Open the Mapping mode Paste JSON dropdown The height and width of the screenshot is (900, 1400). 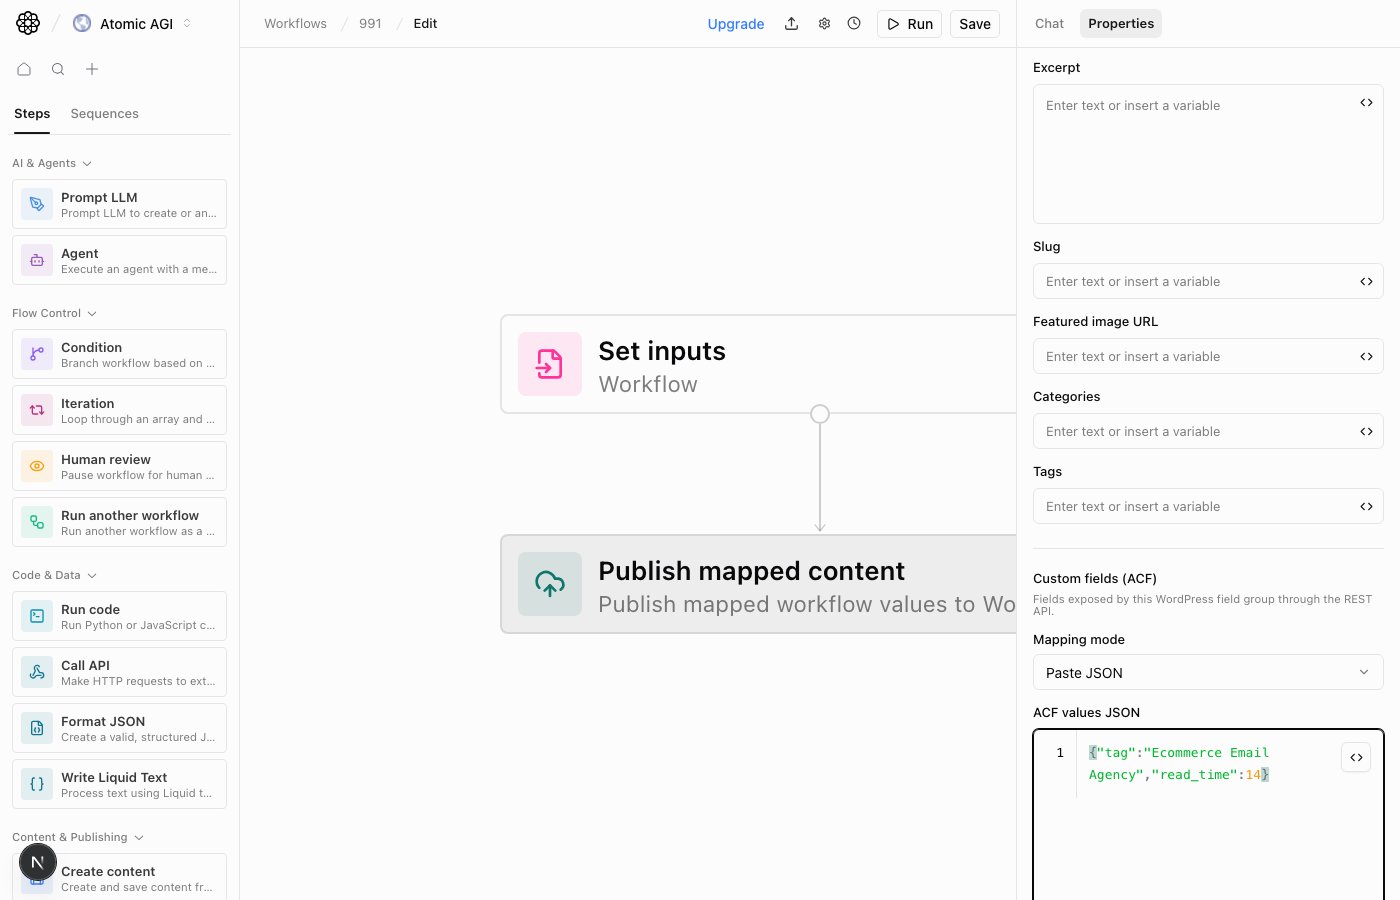tap(1208, 672)
